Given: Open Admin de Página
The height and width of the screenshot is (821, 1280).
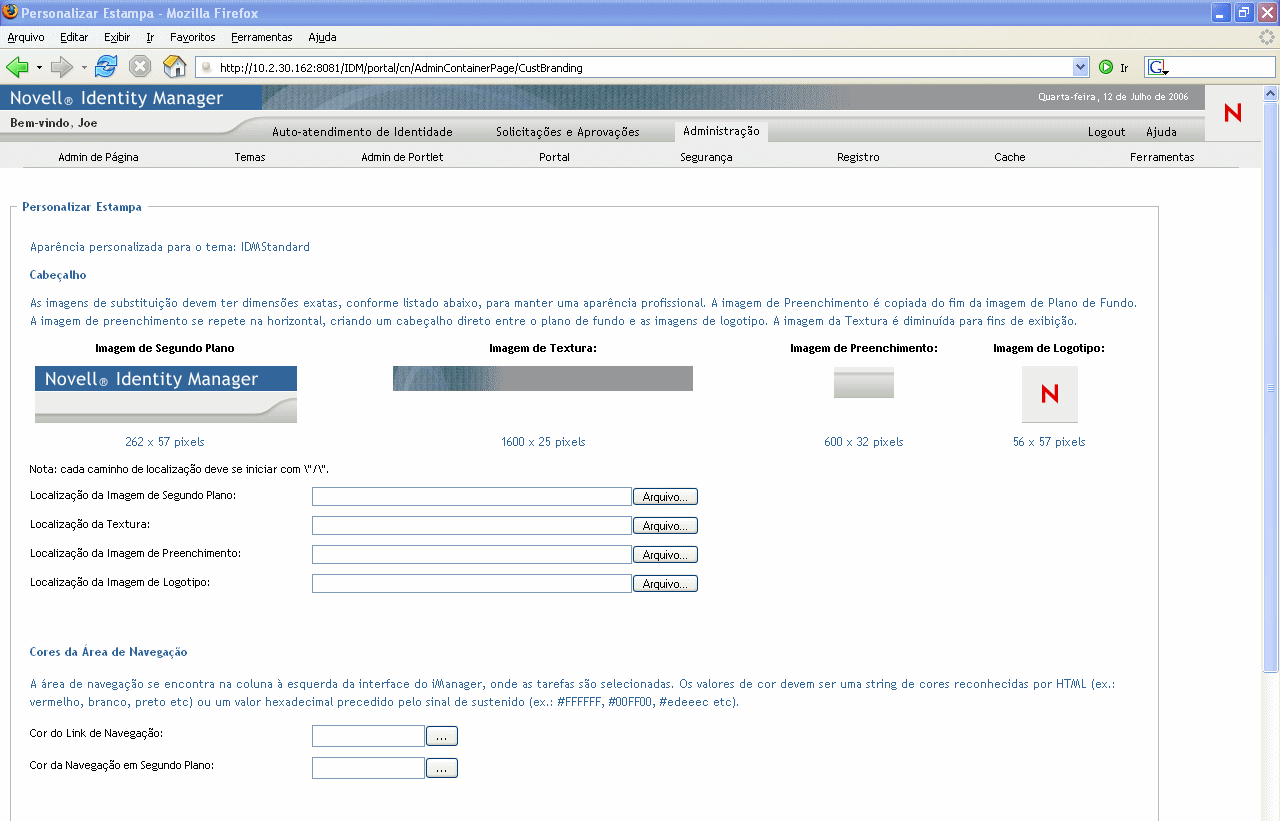Looking at the screenshot, I should [98, 157].
